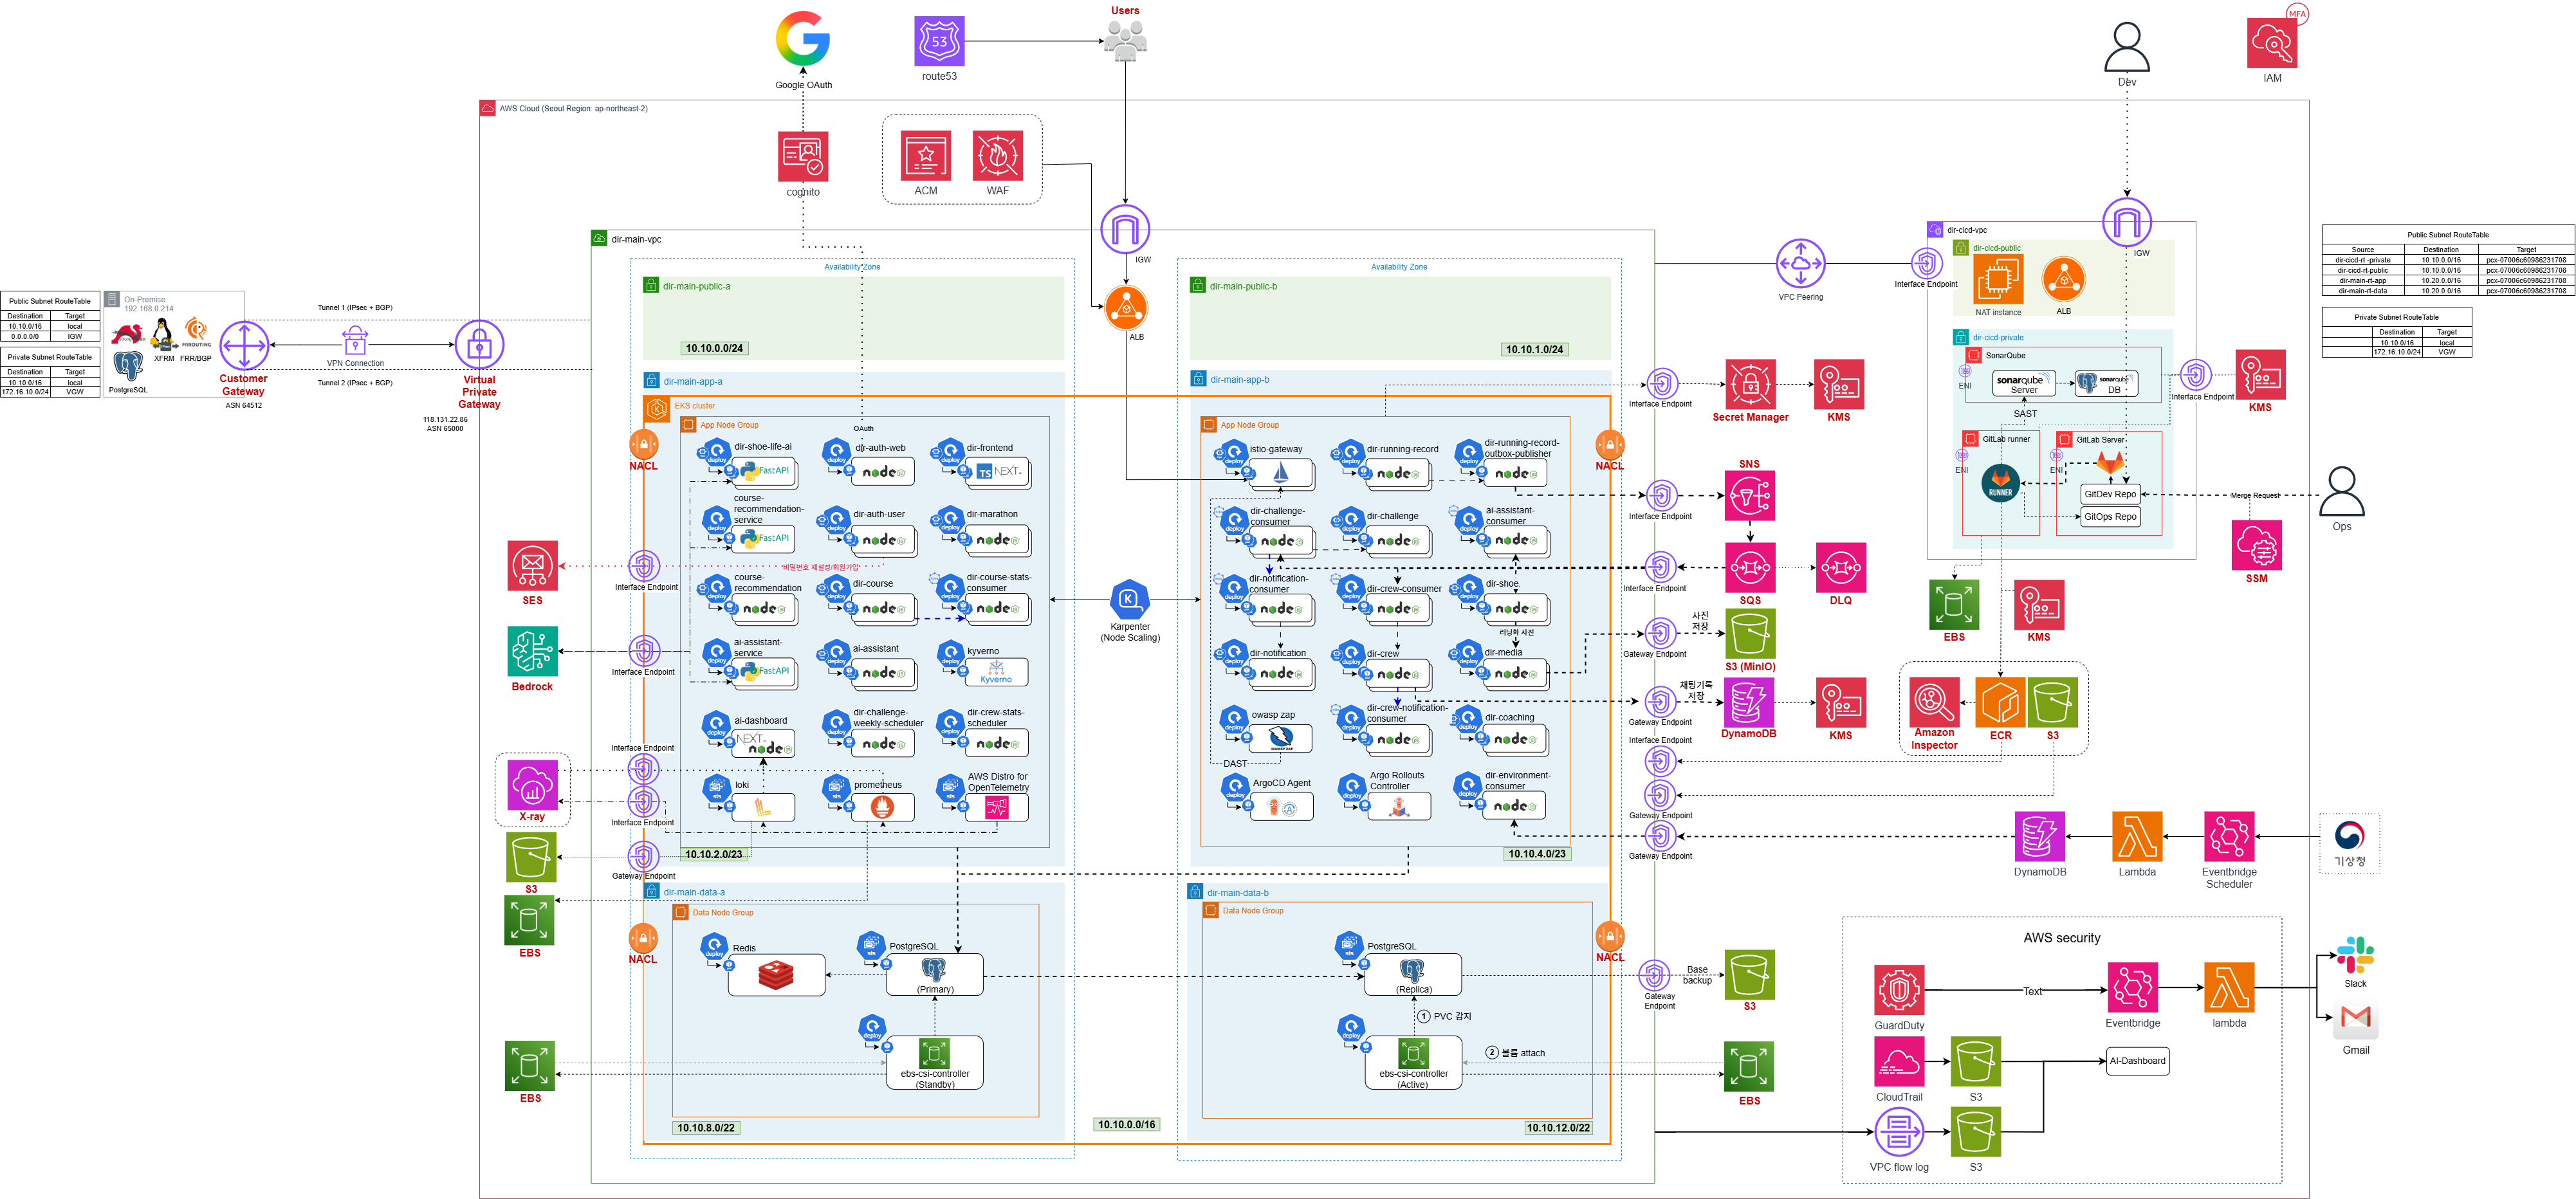Click the Users group icon
Screen dimensions: 2576x1199
[1125, 41]
